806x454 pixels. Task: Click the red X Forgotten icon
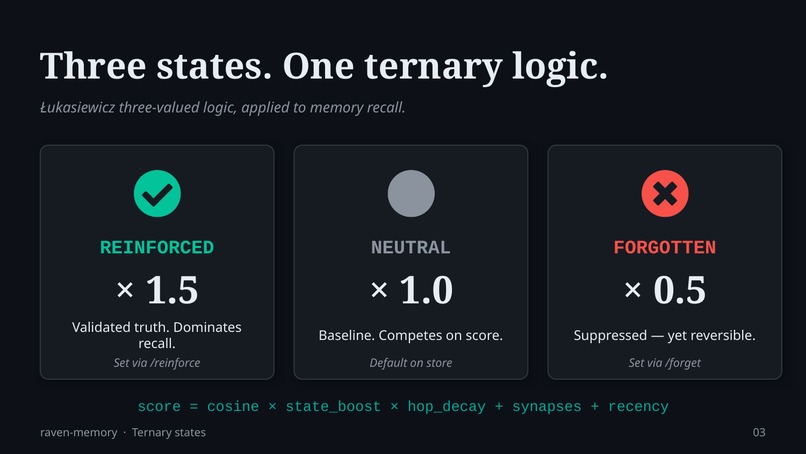[x=665, y=193]
